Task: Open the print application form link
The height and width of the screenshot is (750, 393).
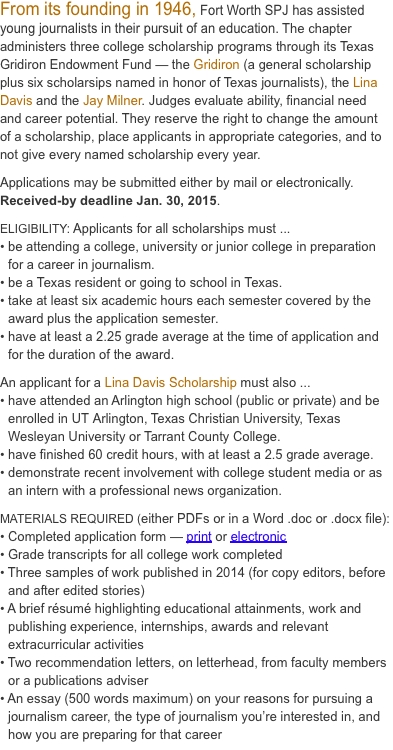Action: (199, 537)
